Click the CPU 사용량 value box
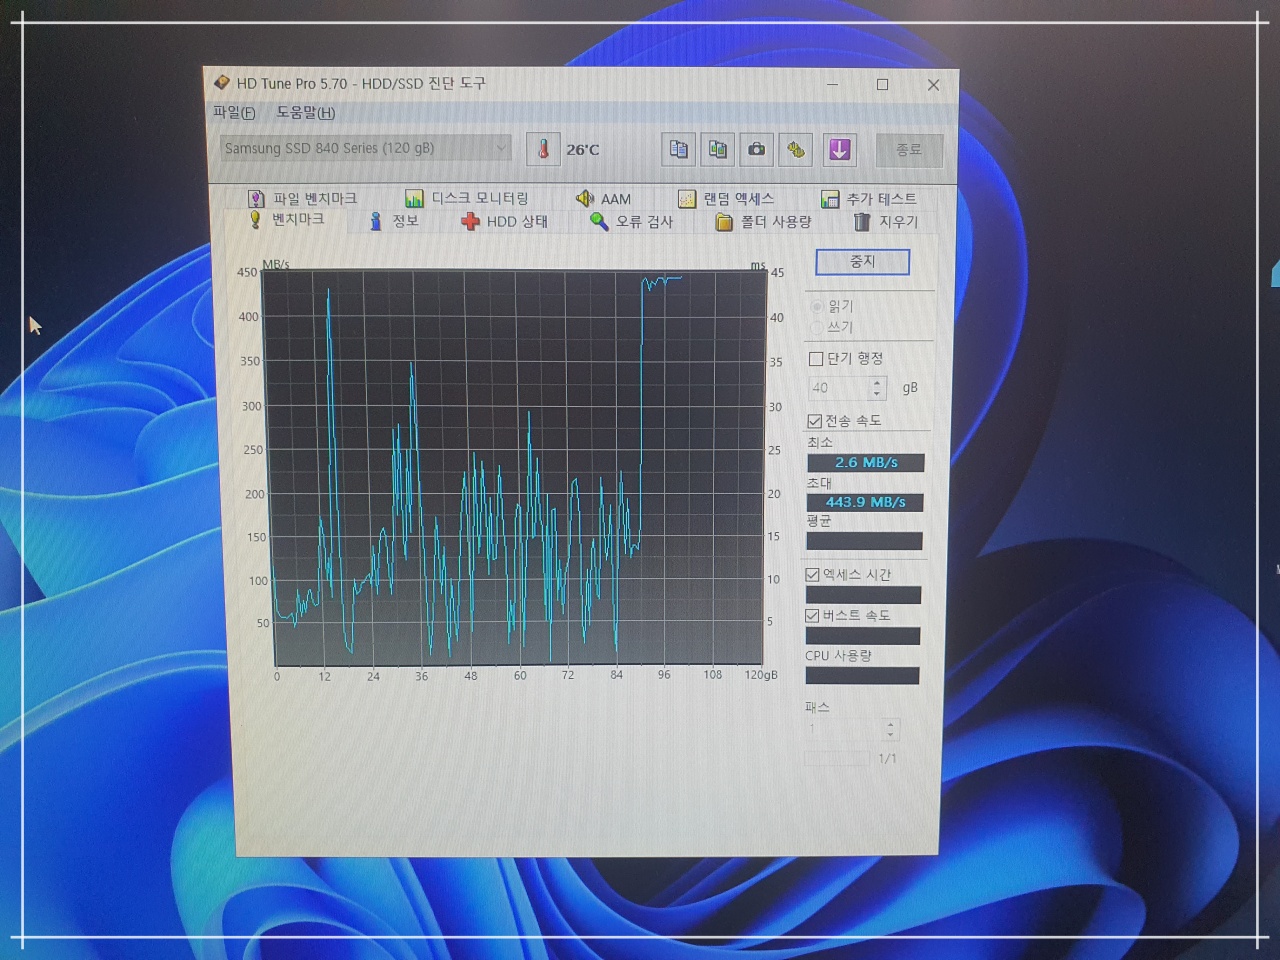1280x960 pixels. [862, 676]
